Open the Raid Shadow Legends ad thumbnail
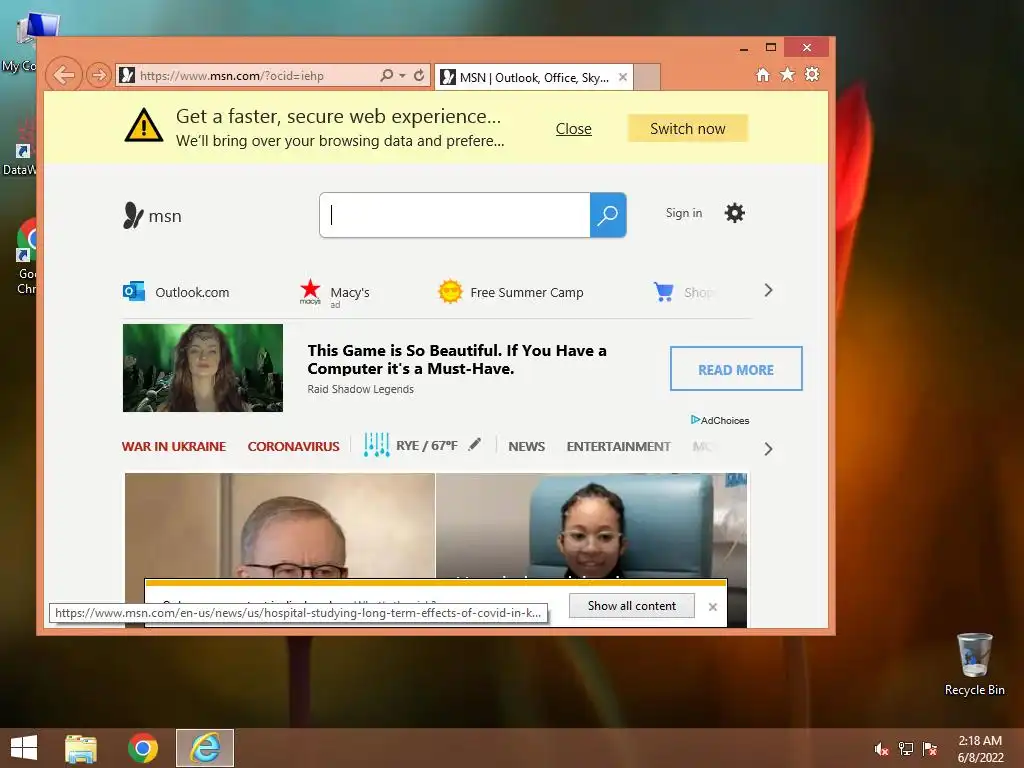 click(203, 368)
